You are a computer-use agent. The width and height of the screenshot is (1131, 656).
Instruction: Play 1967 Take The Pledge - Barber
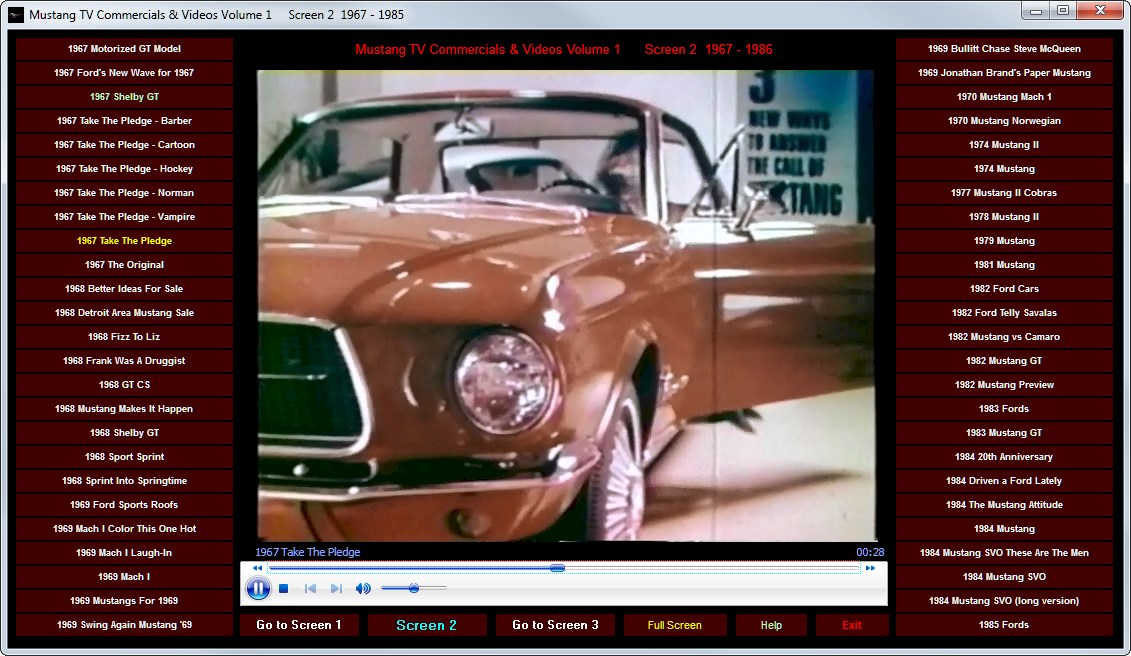pyautogui.click(x=124, y=121)
